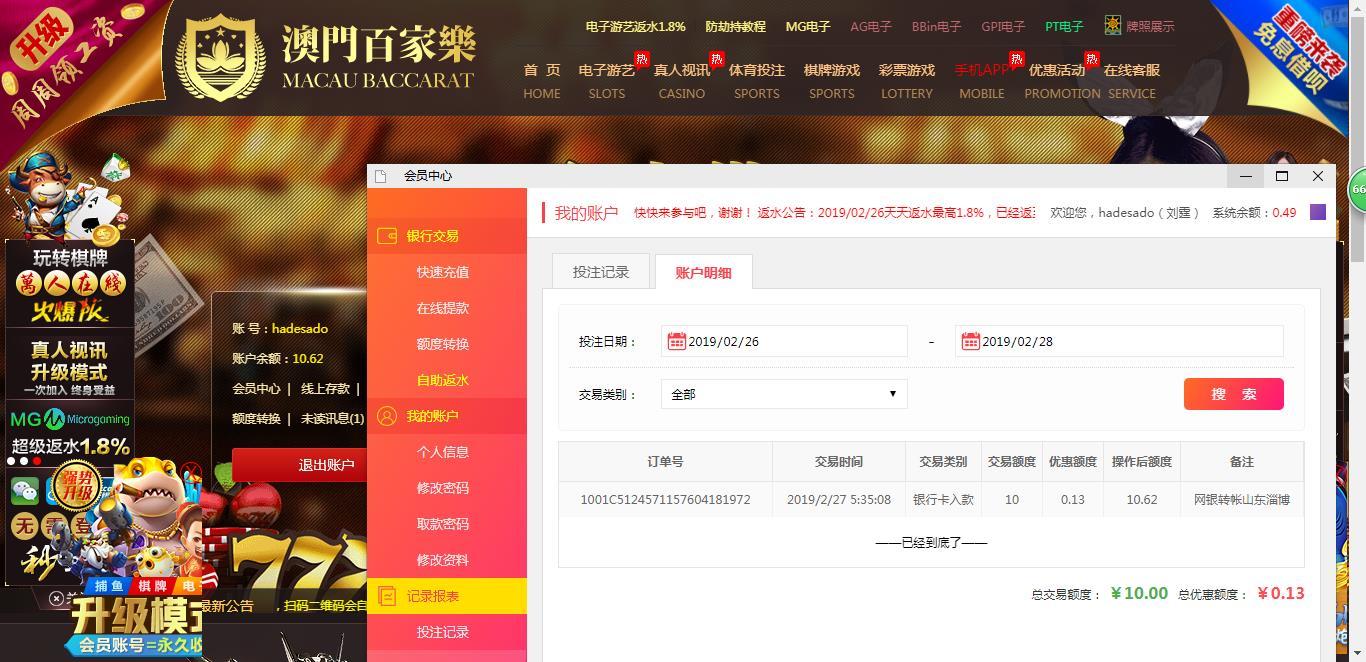Select the 账户明细 tab
This screenshot has height=662, width=1366.
(x=703, y=272)
